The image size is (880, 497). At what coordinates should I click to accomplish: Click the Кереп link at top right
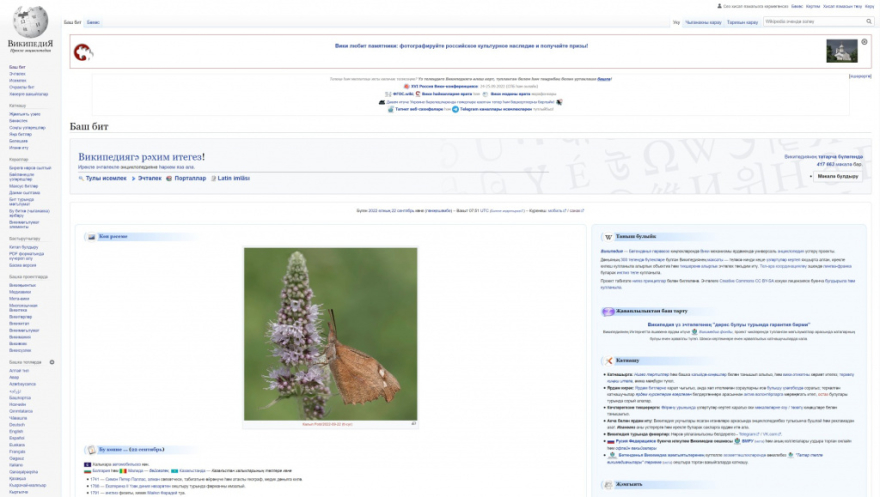click(x=869, y=6)
